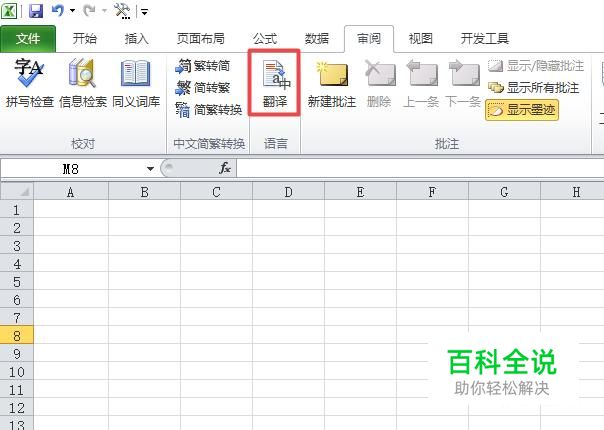
Task: Select column D header
Action: 289,191
